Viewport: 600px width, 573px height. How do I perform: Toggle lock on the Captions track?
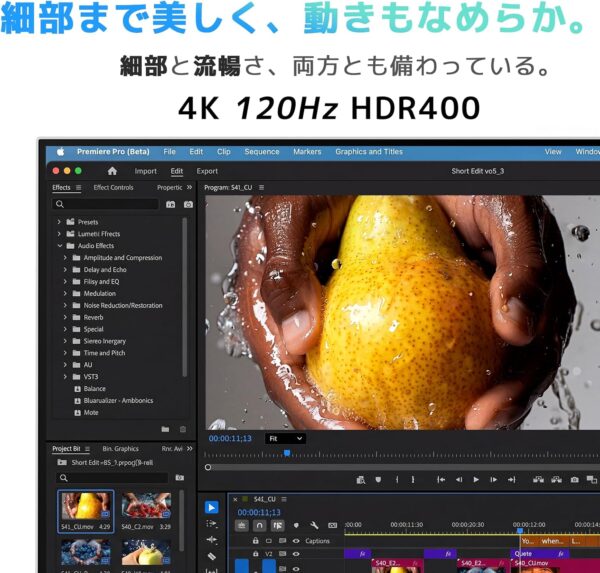click(256, 541)
